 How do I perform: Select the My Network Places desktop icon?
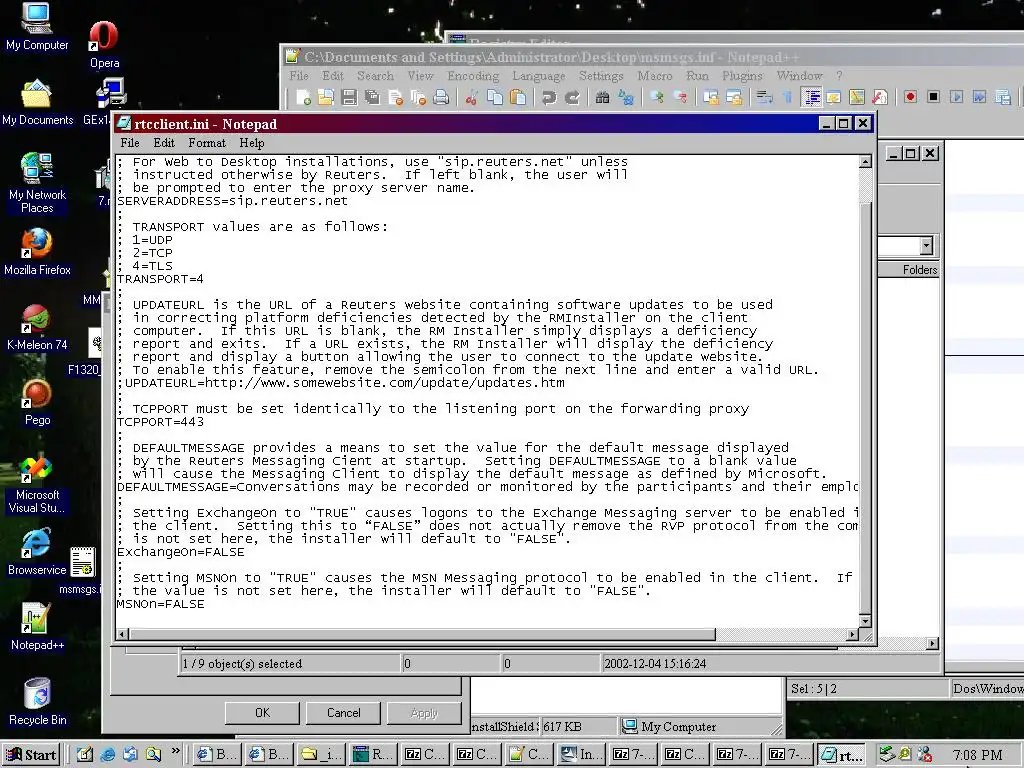(x=37, y=183)
